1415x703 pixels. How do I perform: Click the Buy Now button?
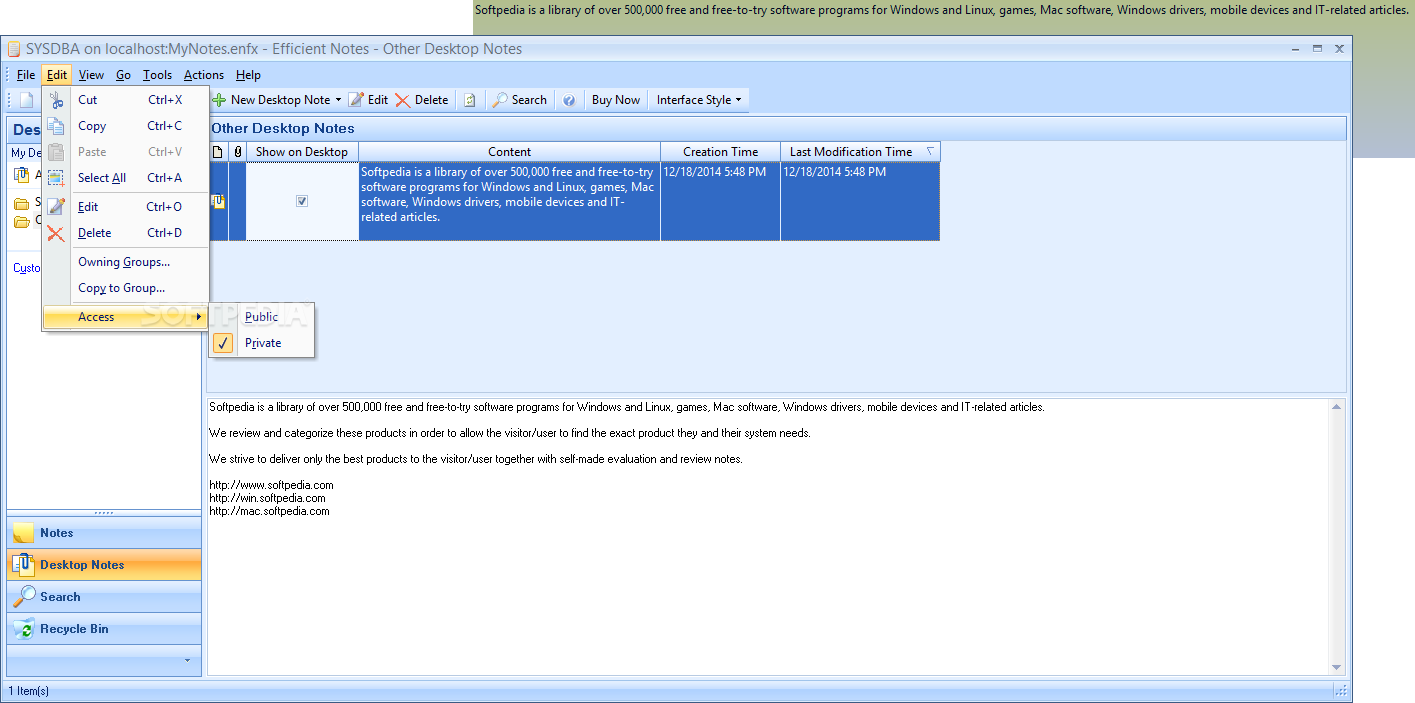point(616,100)
